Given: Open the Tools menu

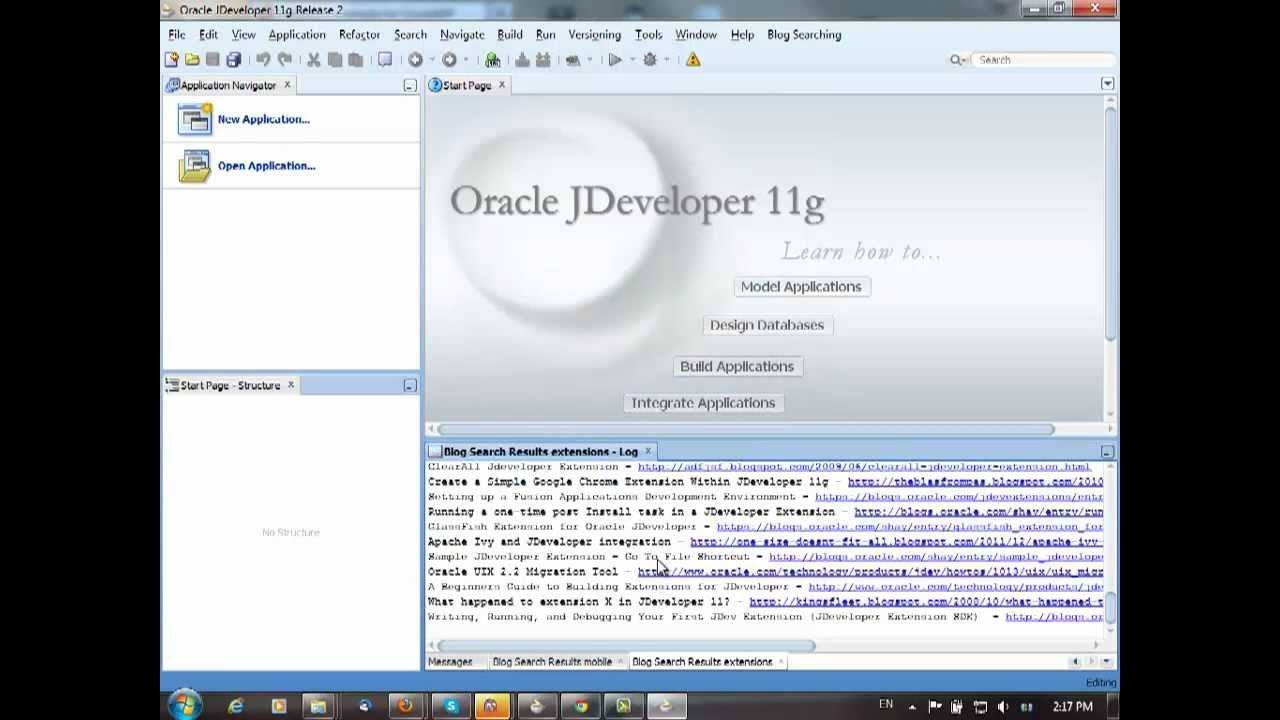Looking at the screenshot, I should point(648,34).
